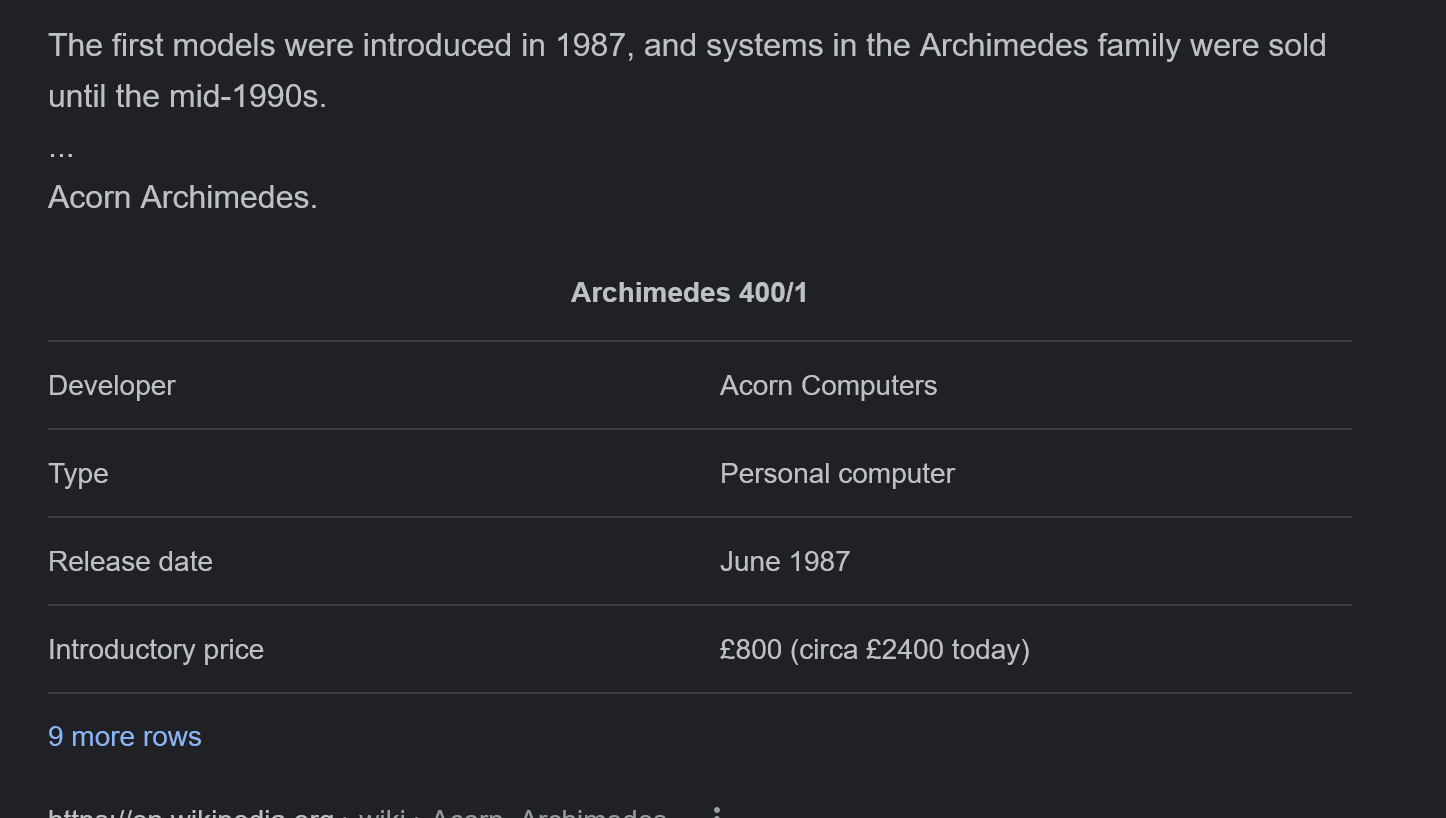Open the en.wikipedia.org source link
Screen dimensions: 1446x818
(x=191, y=813)
